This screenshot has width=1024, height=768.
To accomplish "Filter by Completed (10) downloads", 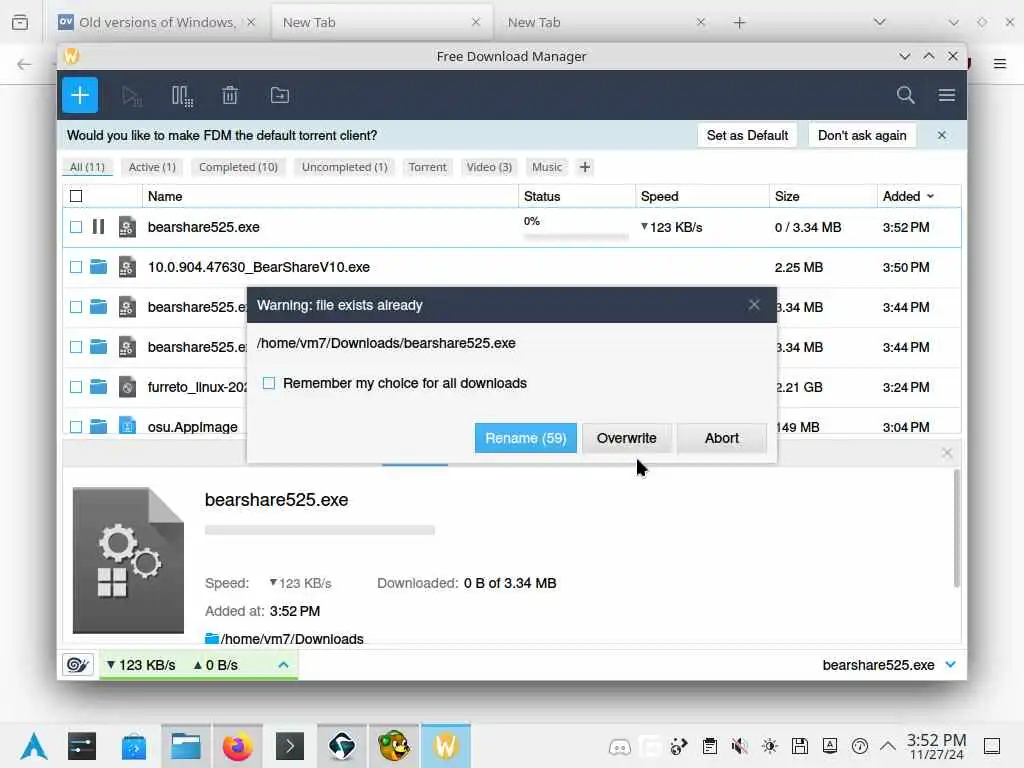I will [x=238, y=167].
